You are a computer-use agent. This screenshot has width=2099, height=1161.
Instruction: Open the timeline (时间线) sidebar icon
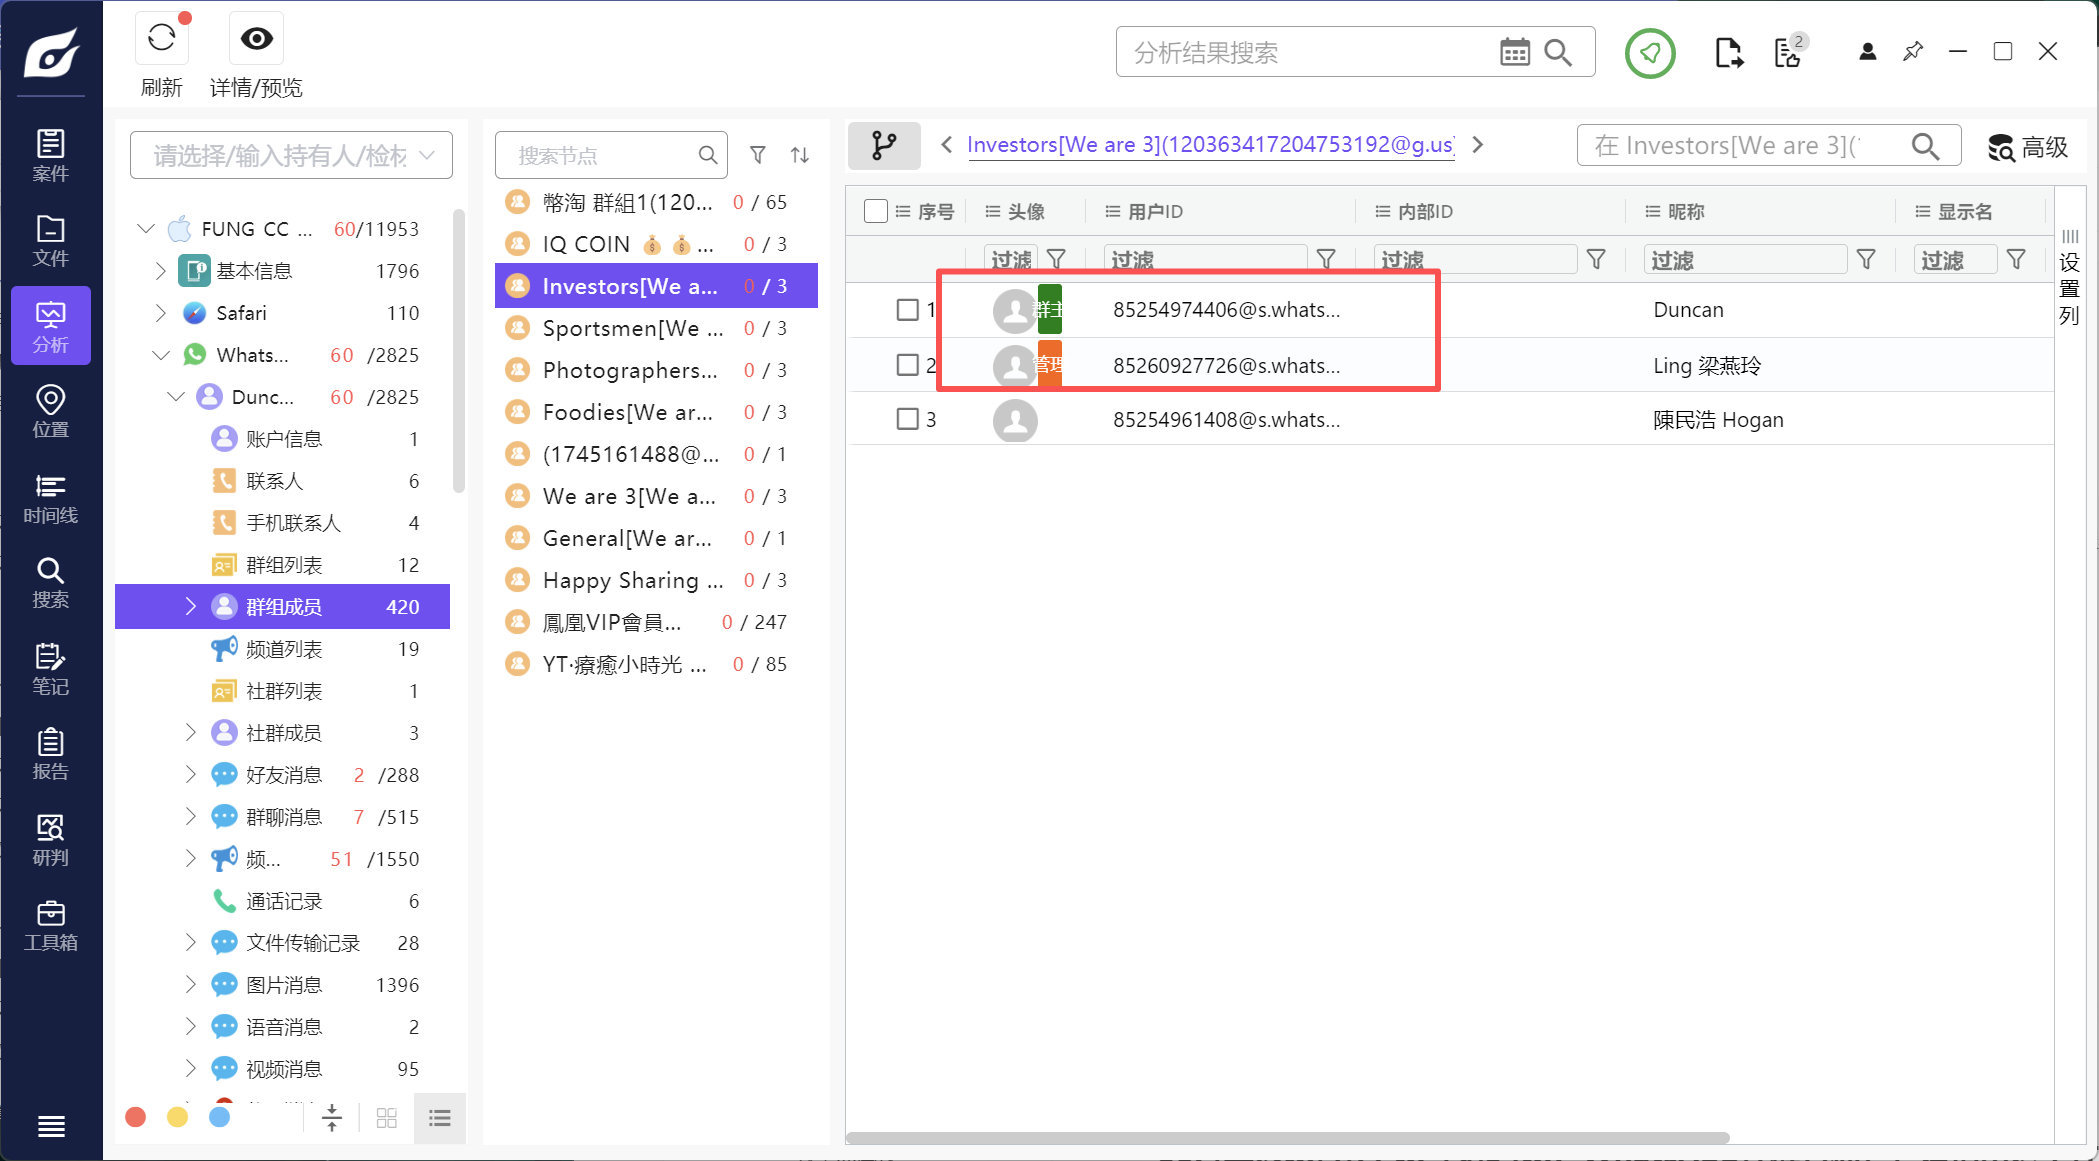point(50,498)
